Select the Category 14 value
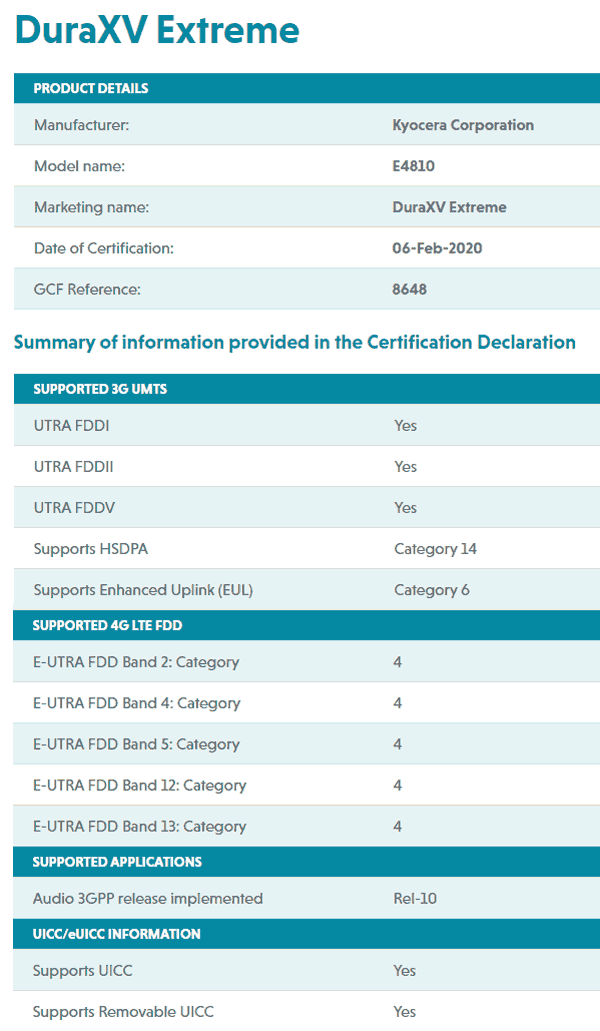 click(x=435, y=549)
